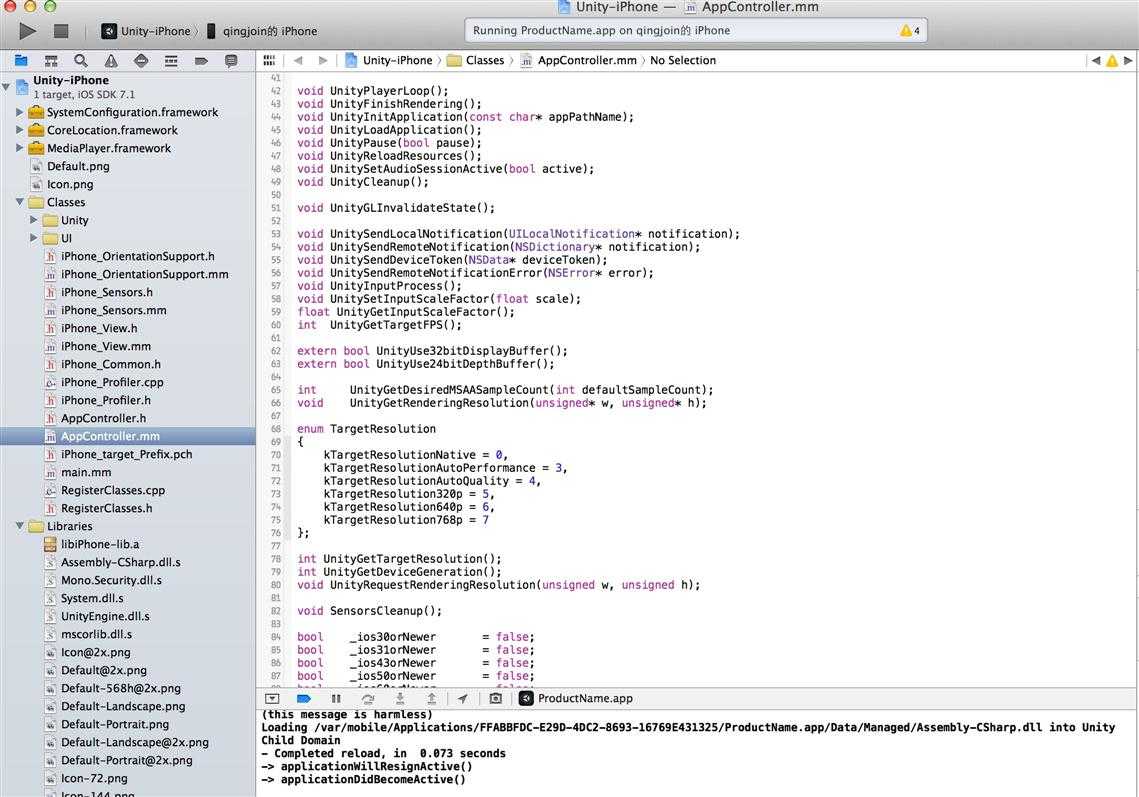Select Icon.png in the navigator
The width and height of the screenshot is (1139, 797).
(70, 184)
